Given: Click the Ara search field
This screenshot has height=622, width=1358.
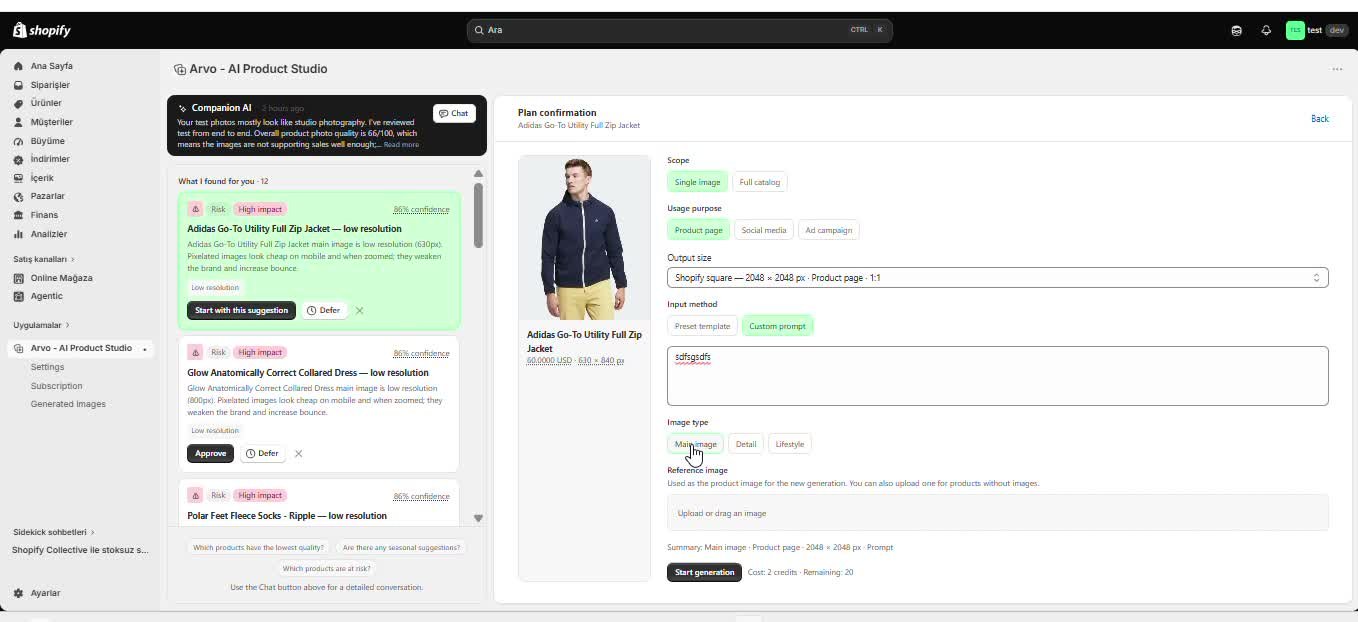Looking at the screenshot, I should click(x=679, y=30).
